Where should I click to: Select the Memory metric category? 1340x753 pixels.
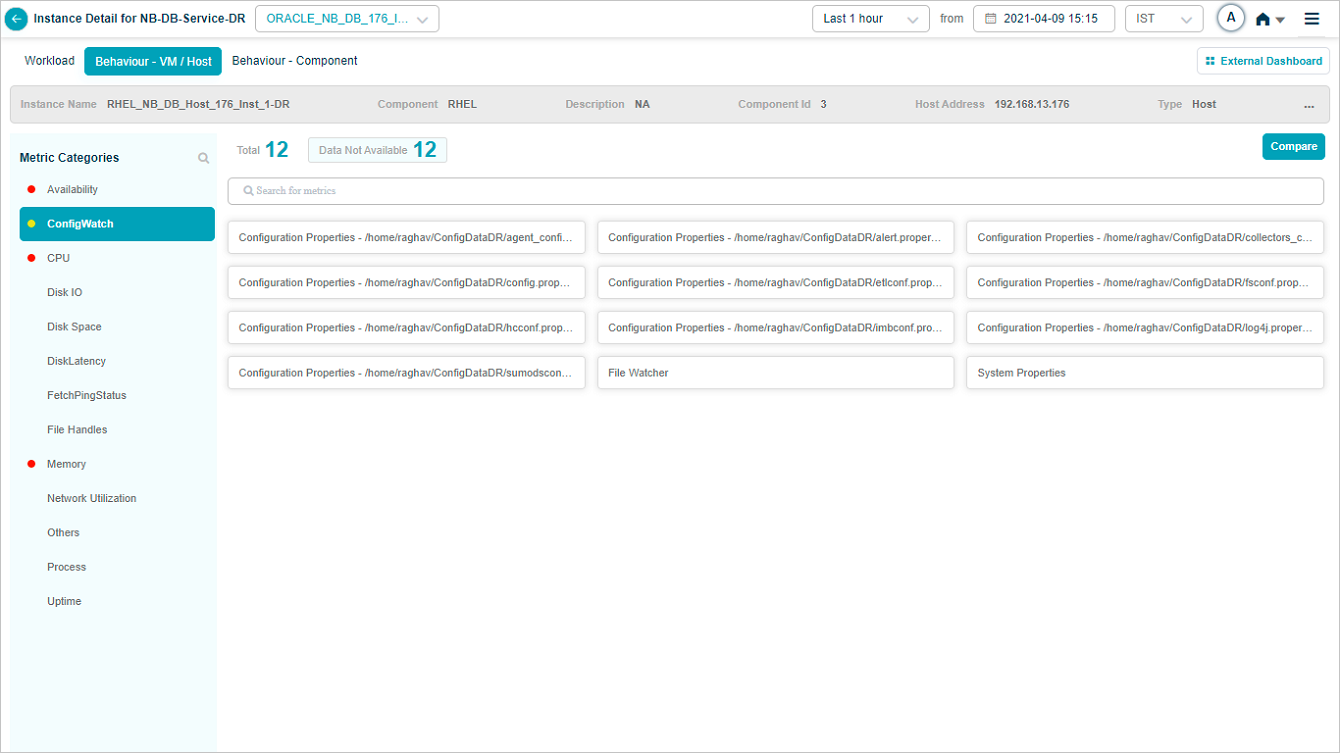tap(66, 464)
